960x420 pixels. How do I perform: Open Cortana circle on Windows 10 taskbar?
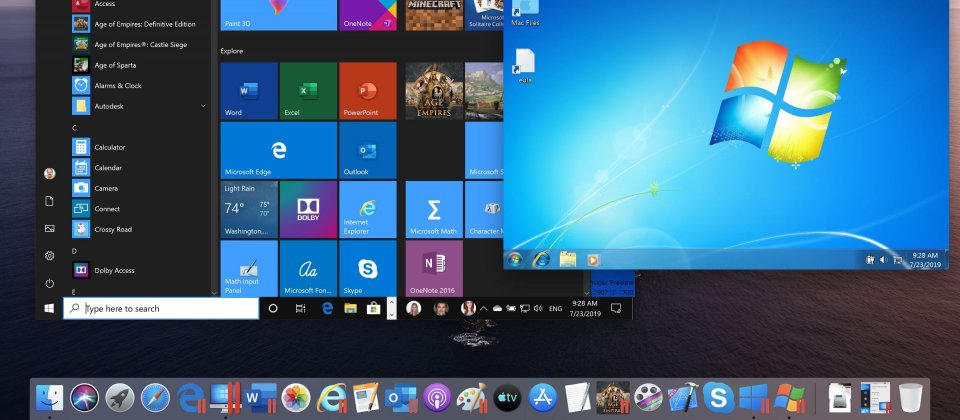(273, 309)
